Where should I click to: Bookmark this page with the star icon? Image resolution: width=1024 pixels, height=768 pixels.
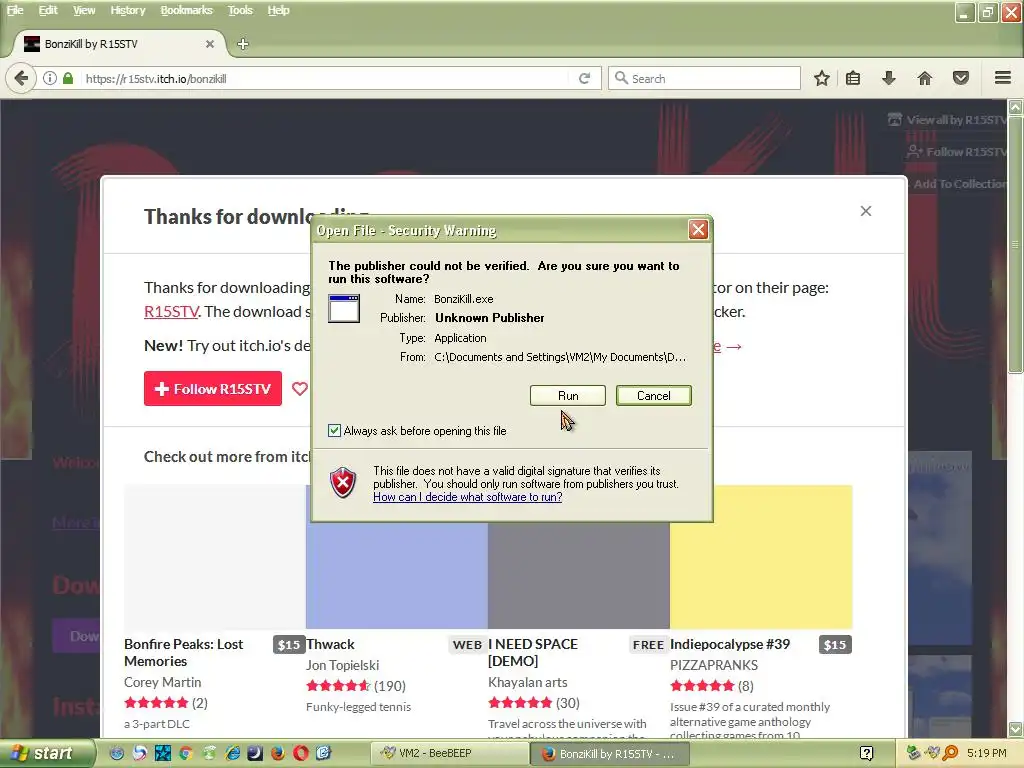tap(822, 78)
